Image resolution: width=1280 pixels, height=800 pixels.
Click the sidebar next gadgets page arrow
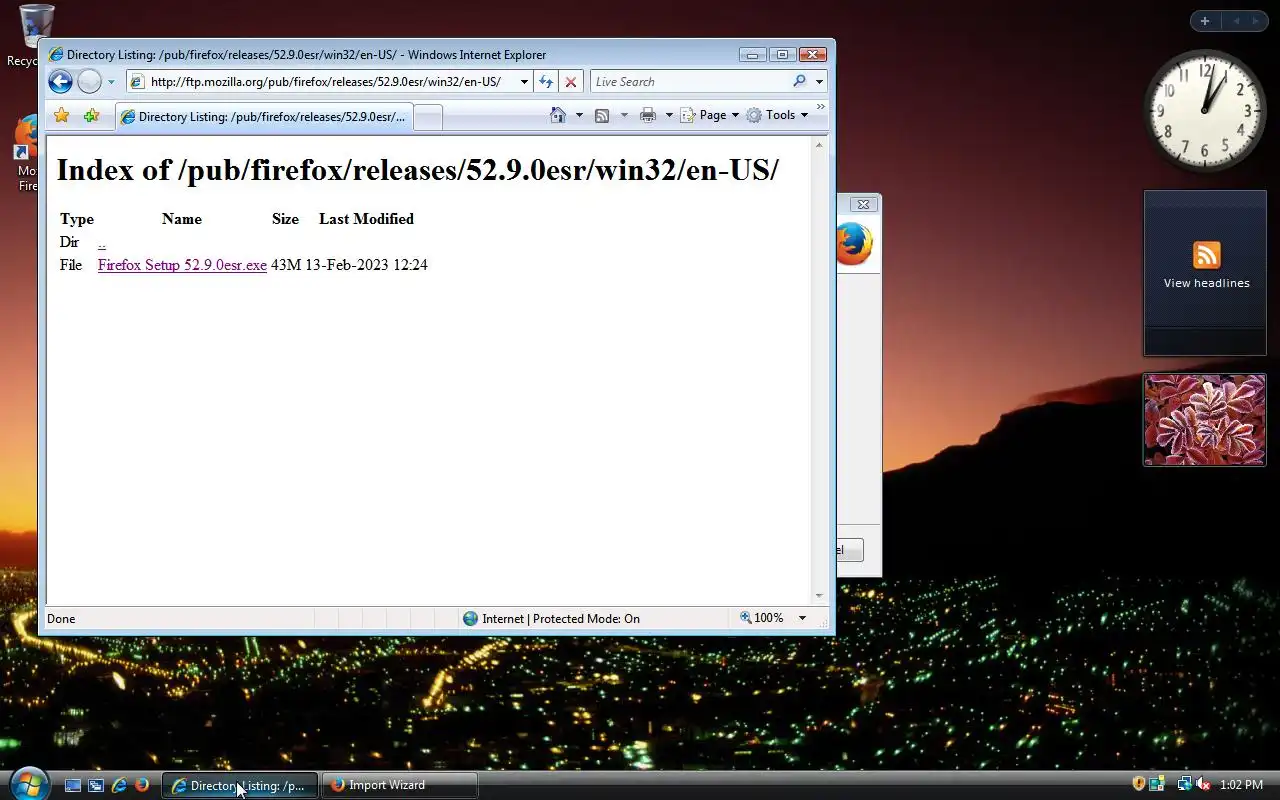1256,21
